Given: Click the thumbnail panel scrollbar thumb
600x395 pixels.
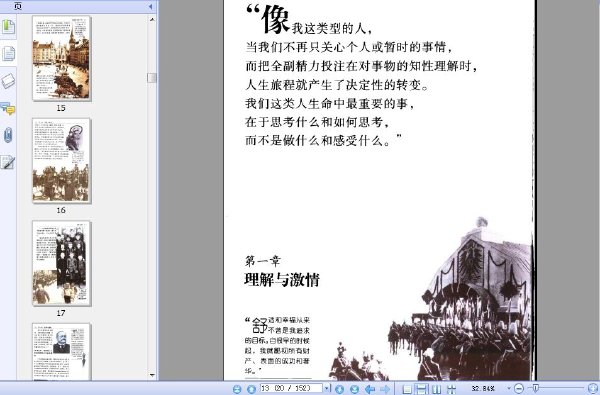Looking at the screenshot, I should [152, 78].
